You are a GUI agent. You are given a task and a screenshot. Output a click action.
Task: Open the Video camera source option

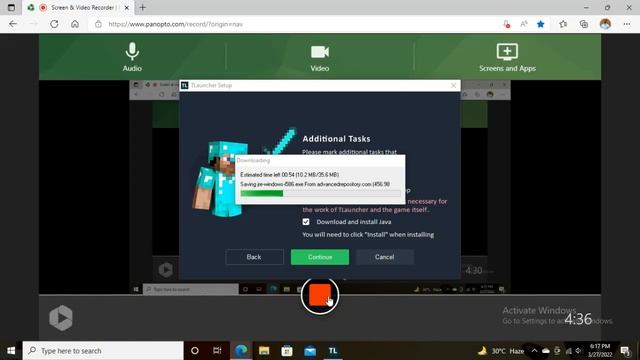point(320,58)
